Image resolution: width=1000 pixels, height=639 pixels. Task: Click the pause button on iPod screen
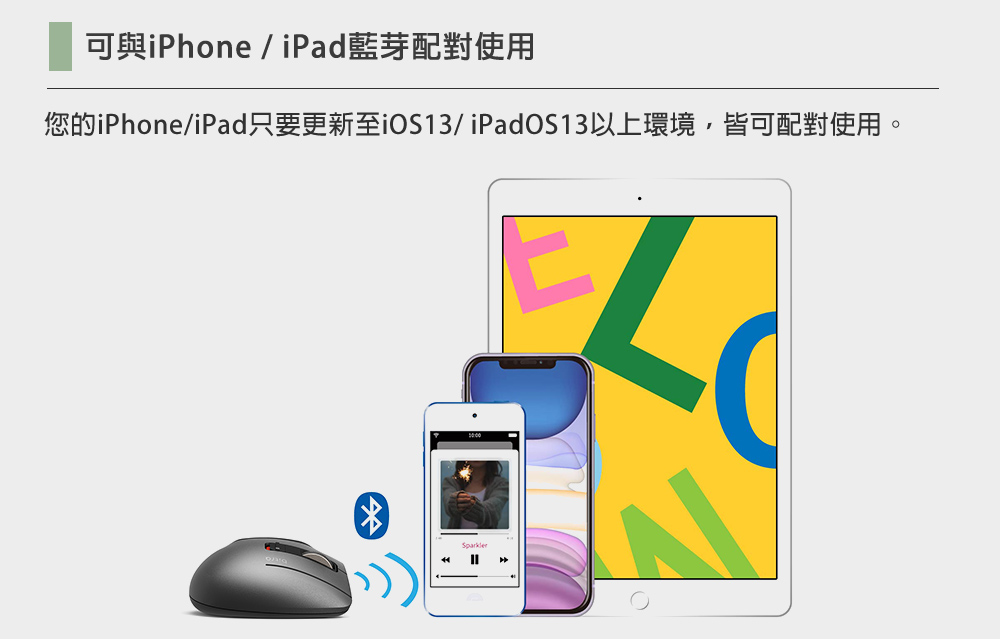pos(474,560)
